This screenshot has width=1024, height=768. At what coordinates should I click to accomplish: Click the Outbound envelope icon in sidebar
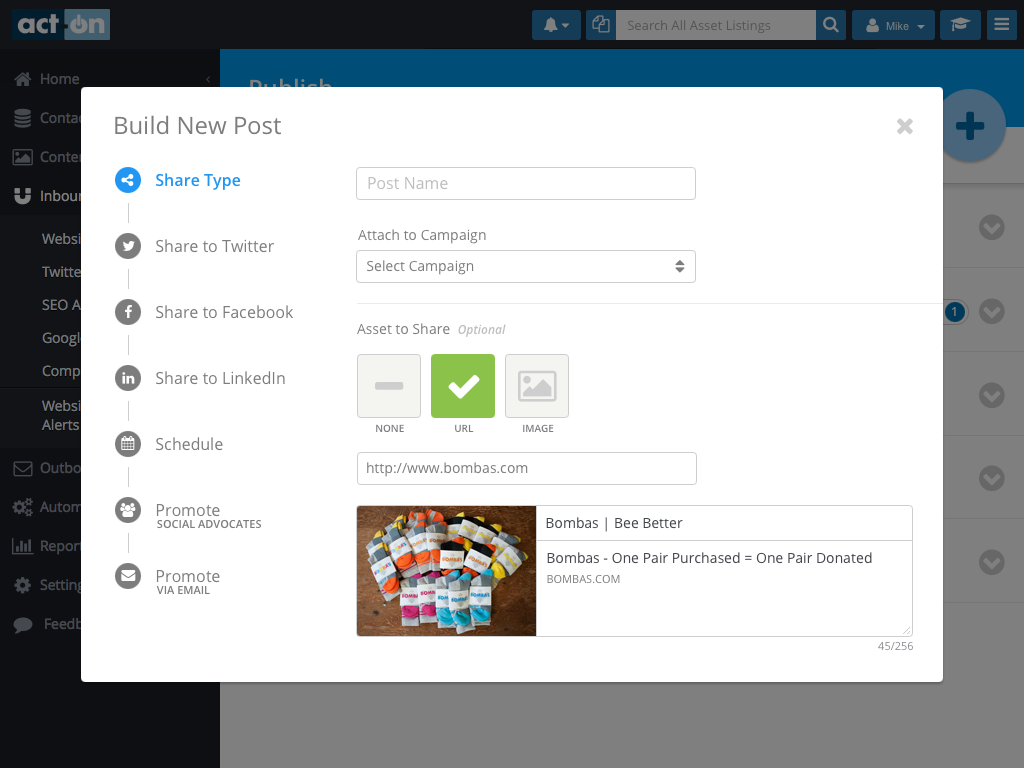coord(23,468)
